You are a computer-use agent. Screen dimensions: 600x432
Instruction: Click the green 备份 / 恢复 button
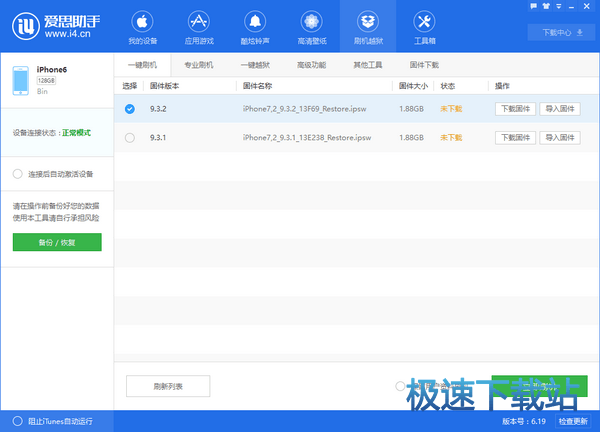(x=57, y=242)
